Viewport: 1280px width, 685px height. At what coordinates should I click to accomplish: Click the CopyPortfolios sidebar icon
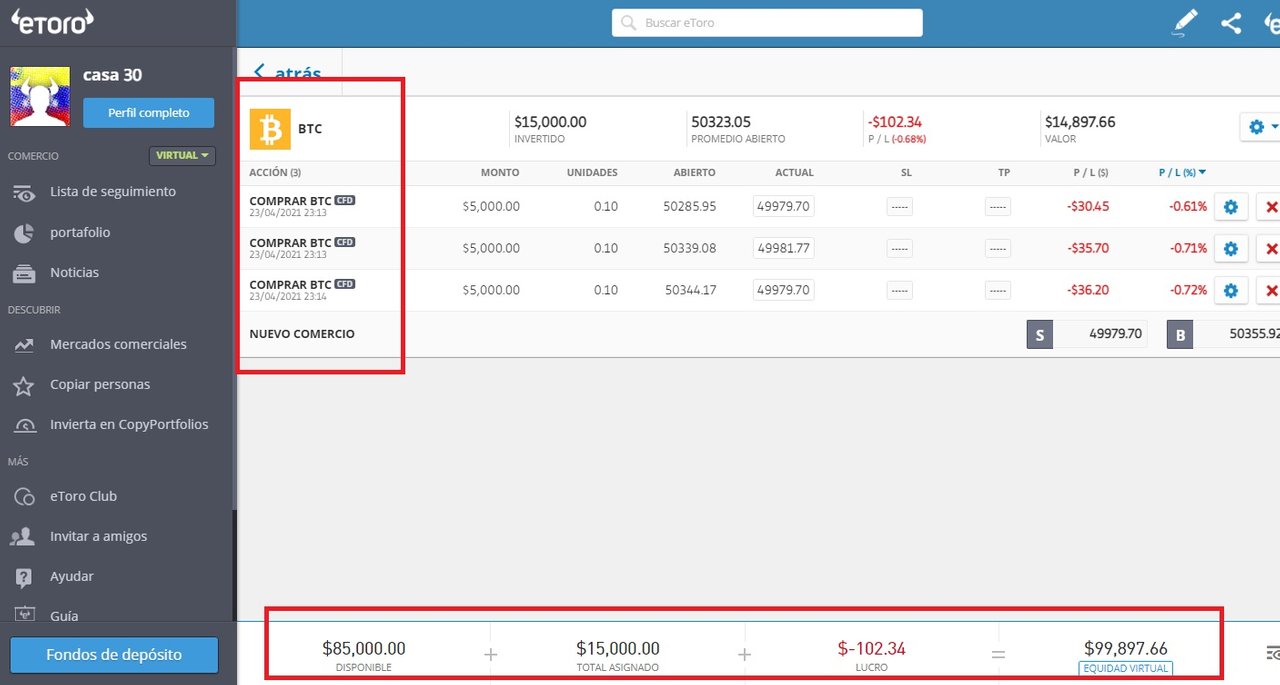click(24, 425)
